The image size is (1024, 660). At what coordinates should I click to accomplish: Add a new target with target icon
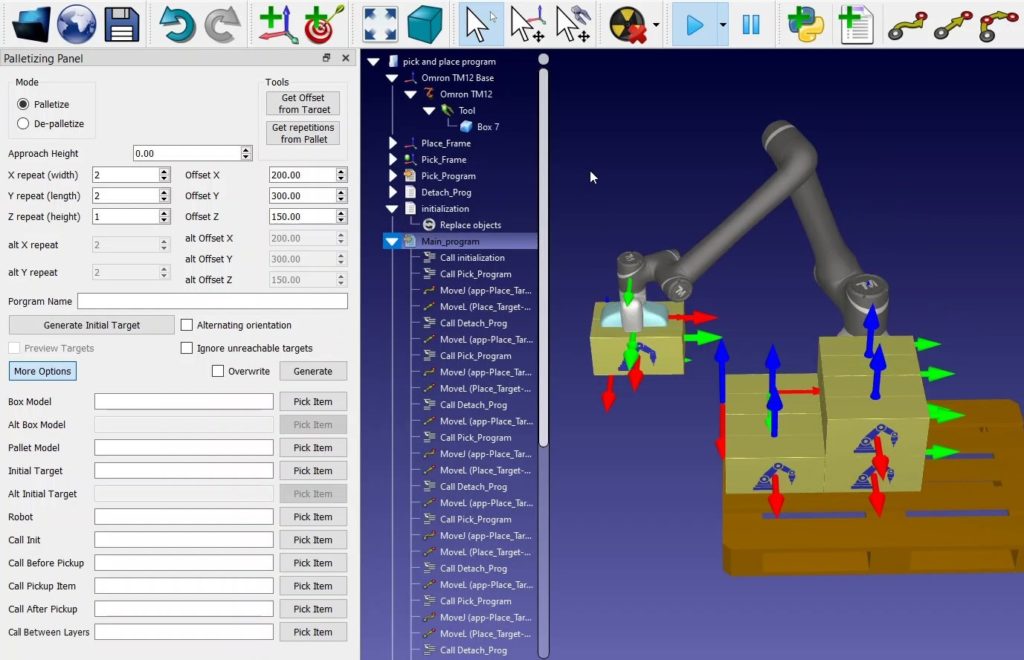pos(321,24)
